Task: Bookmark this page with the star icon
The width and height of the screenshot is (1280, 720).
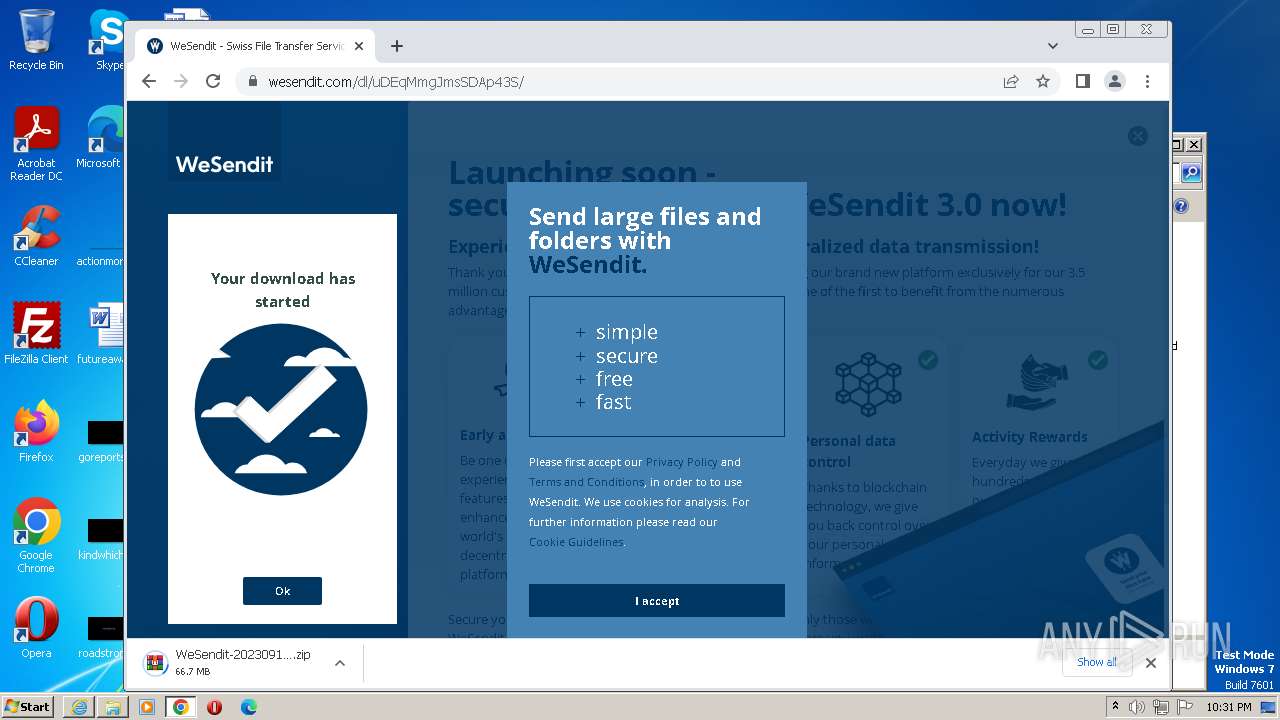Action: [x=1043, y=81]
